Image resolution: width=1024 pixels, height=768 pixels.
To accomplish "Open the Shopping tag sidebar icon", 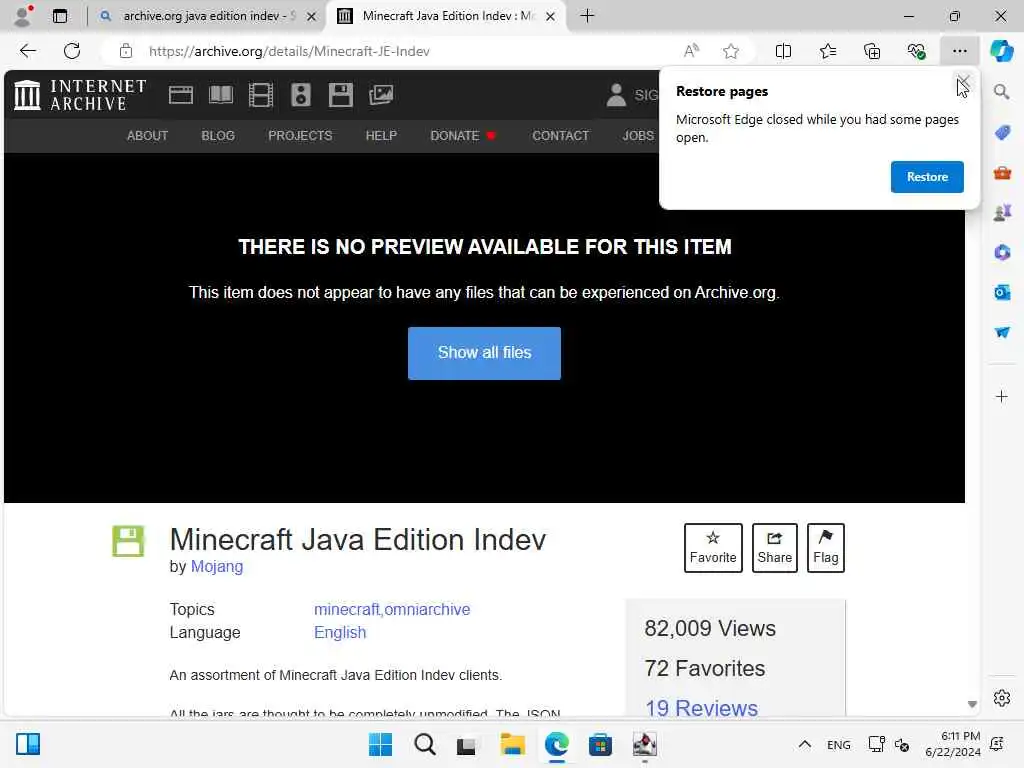I will point(1002,133).
